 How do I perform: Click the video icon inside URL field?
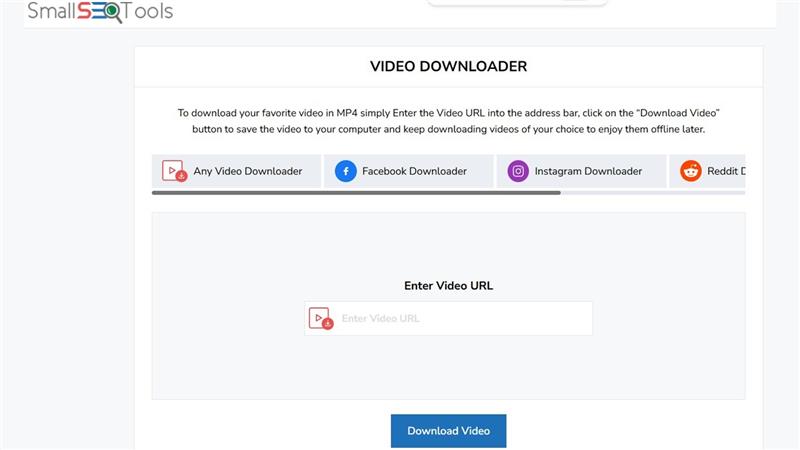tap(320, 319)
